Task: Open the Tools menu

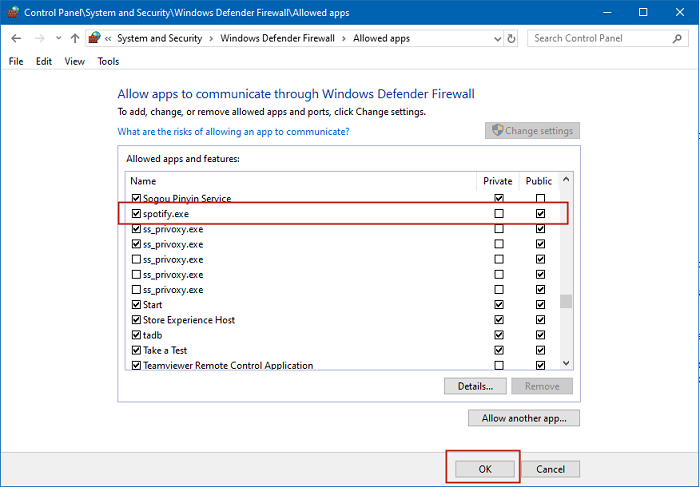Action: pos(108,61)
